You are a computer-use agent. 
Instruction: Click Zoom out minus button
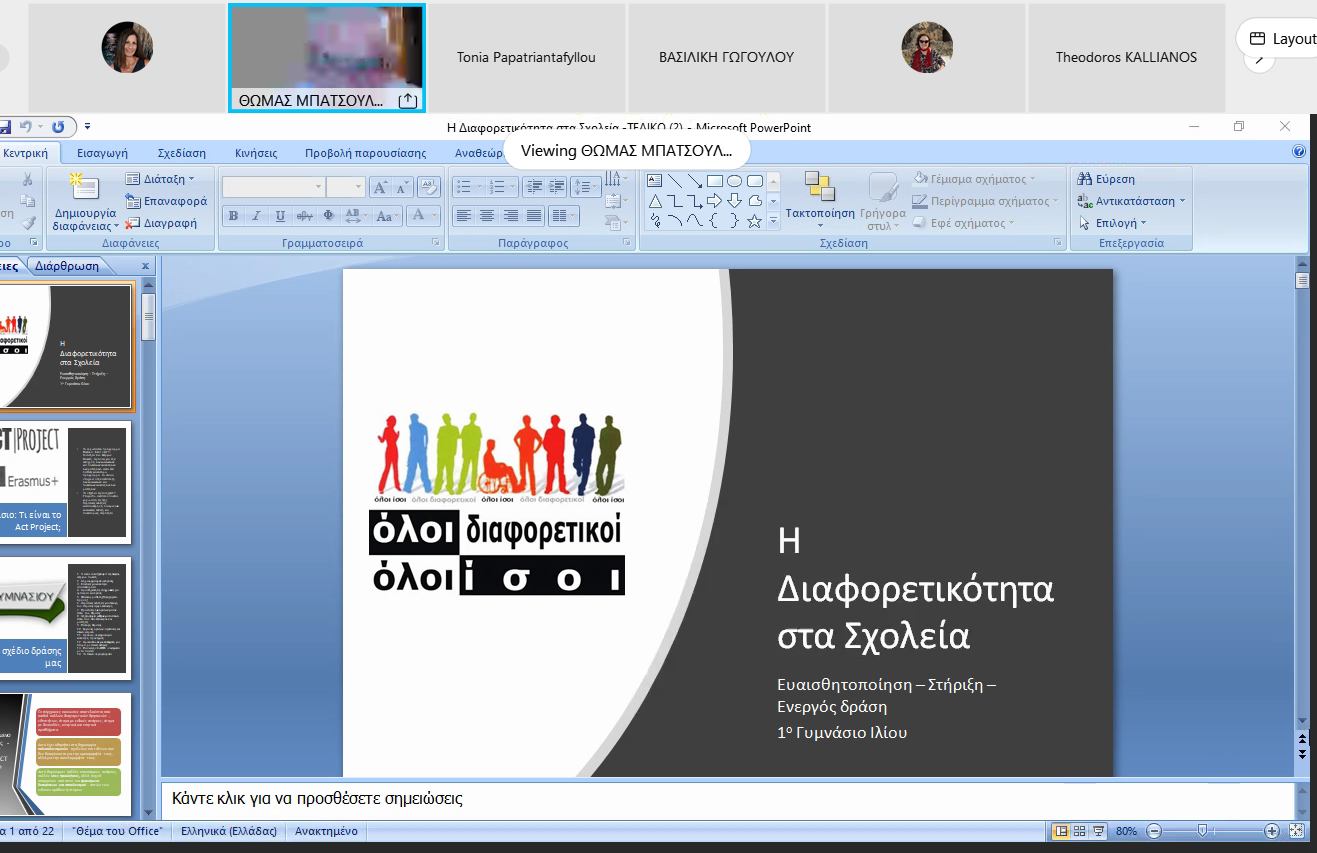click(1154, 831)
